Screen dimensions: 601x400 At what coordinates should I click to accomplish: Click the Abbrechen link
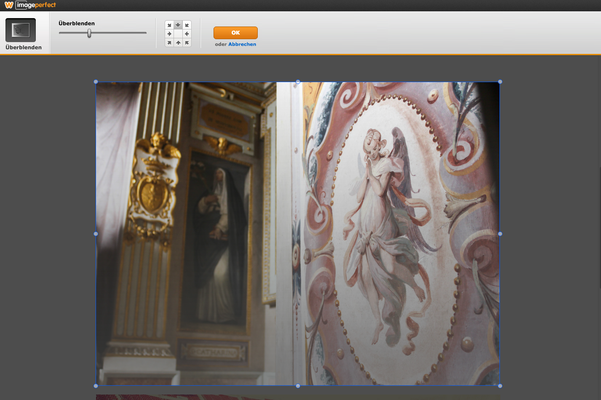pos(242,44)
